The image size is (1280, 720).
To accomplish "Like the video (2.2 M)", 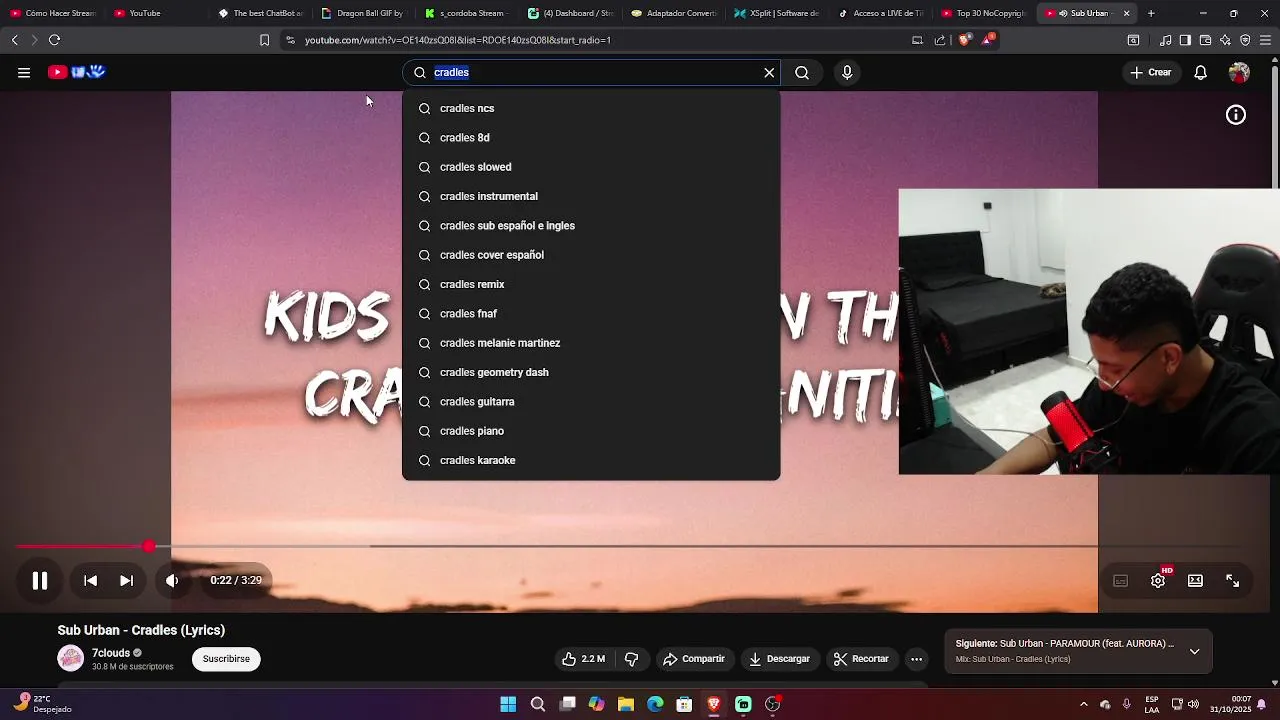I will point(584,659).
